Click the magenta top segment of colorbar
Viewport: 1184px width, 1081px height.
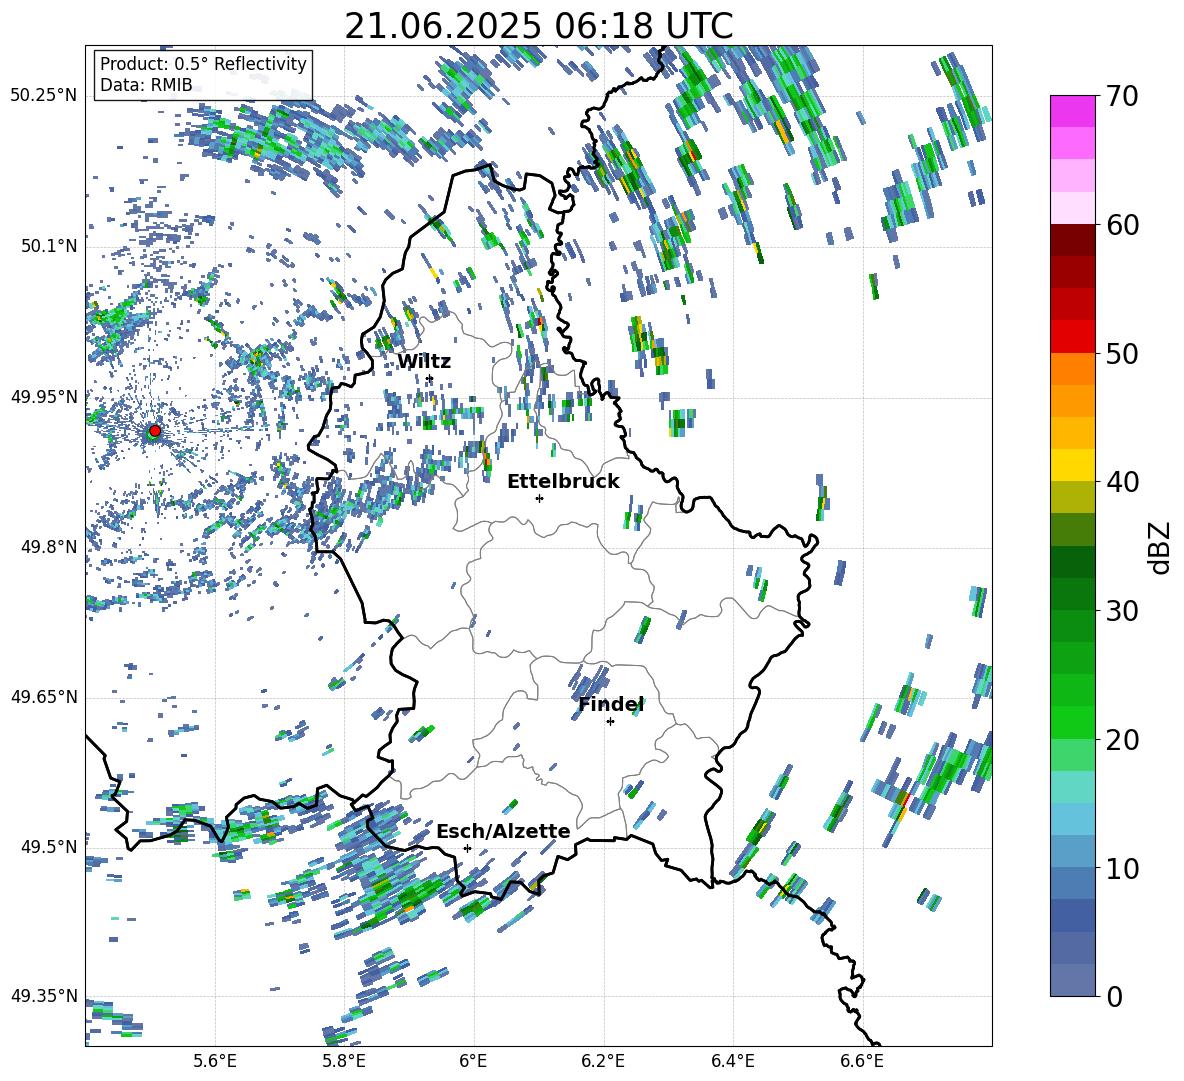(1073, 111)
